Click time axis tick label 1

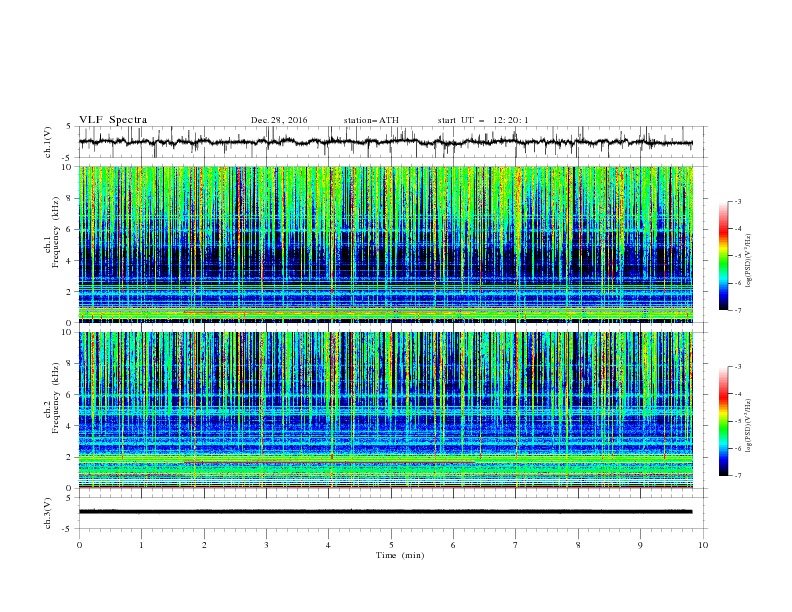pyautogui.click(x=141, y=545)
